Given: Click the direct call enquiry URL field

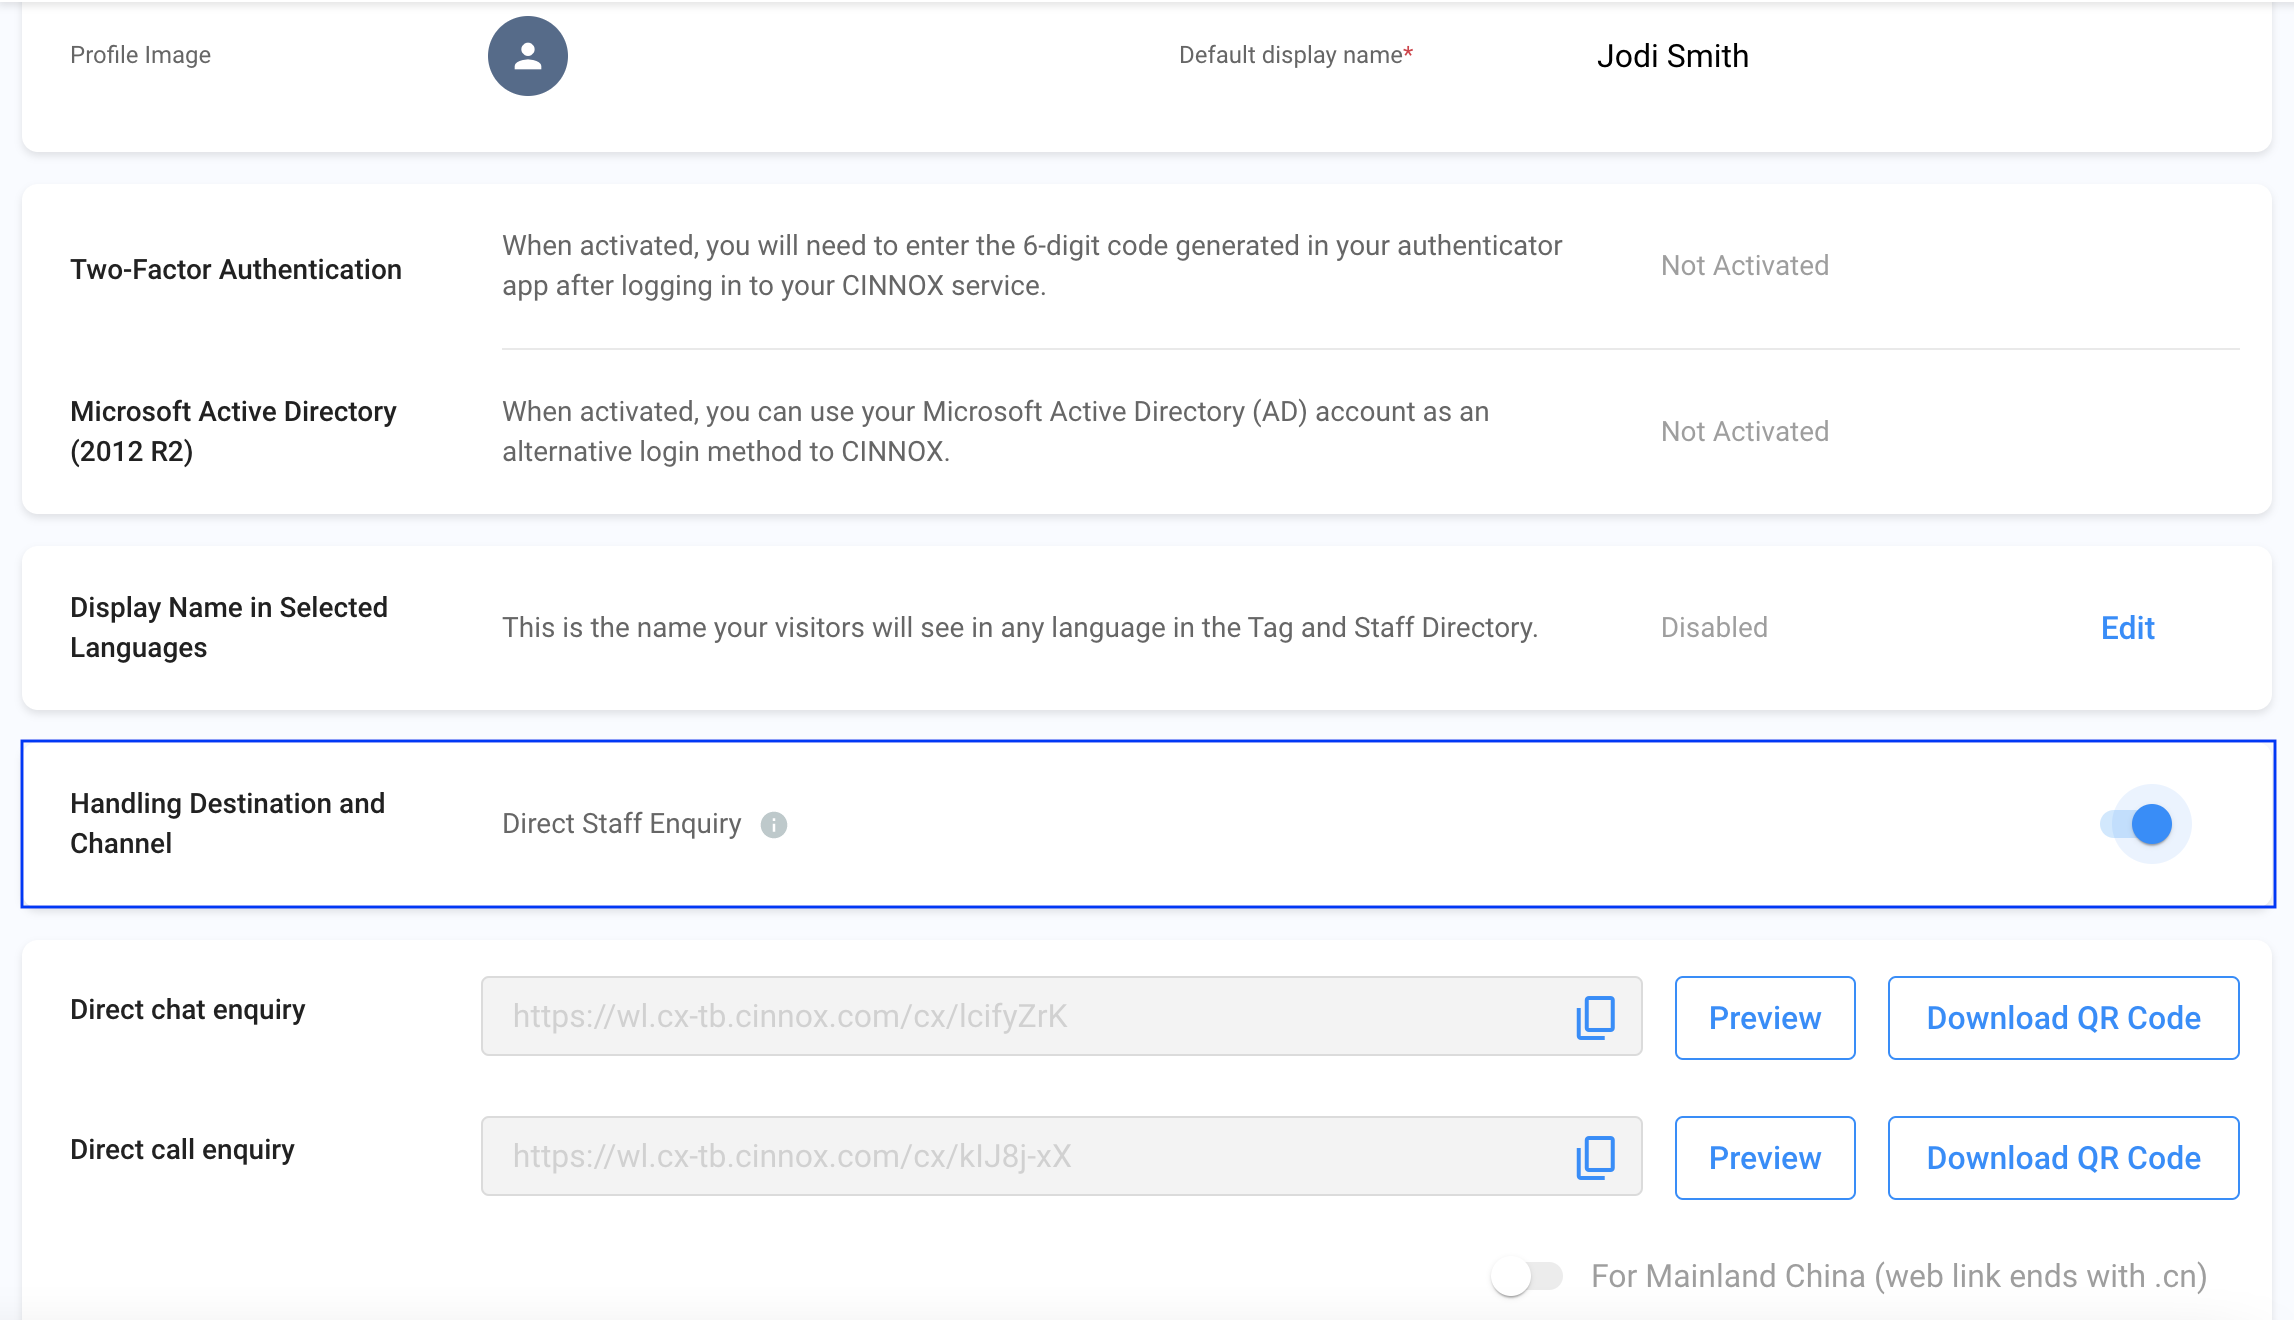Looking at the screenshot, I should [x=1020, y=1157].
